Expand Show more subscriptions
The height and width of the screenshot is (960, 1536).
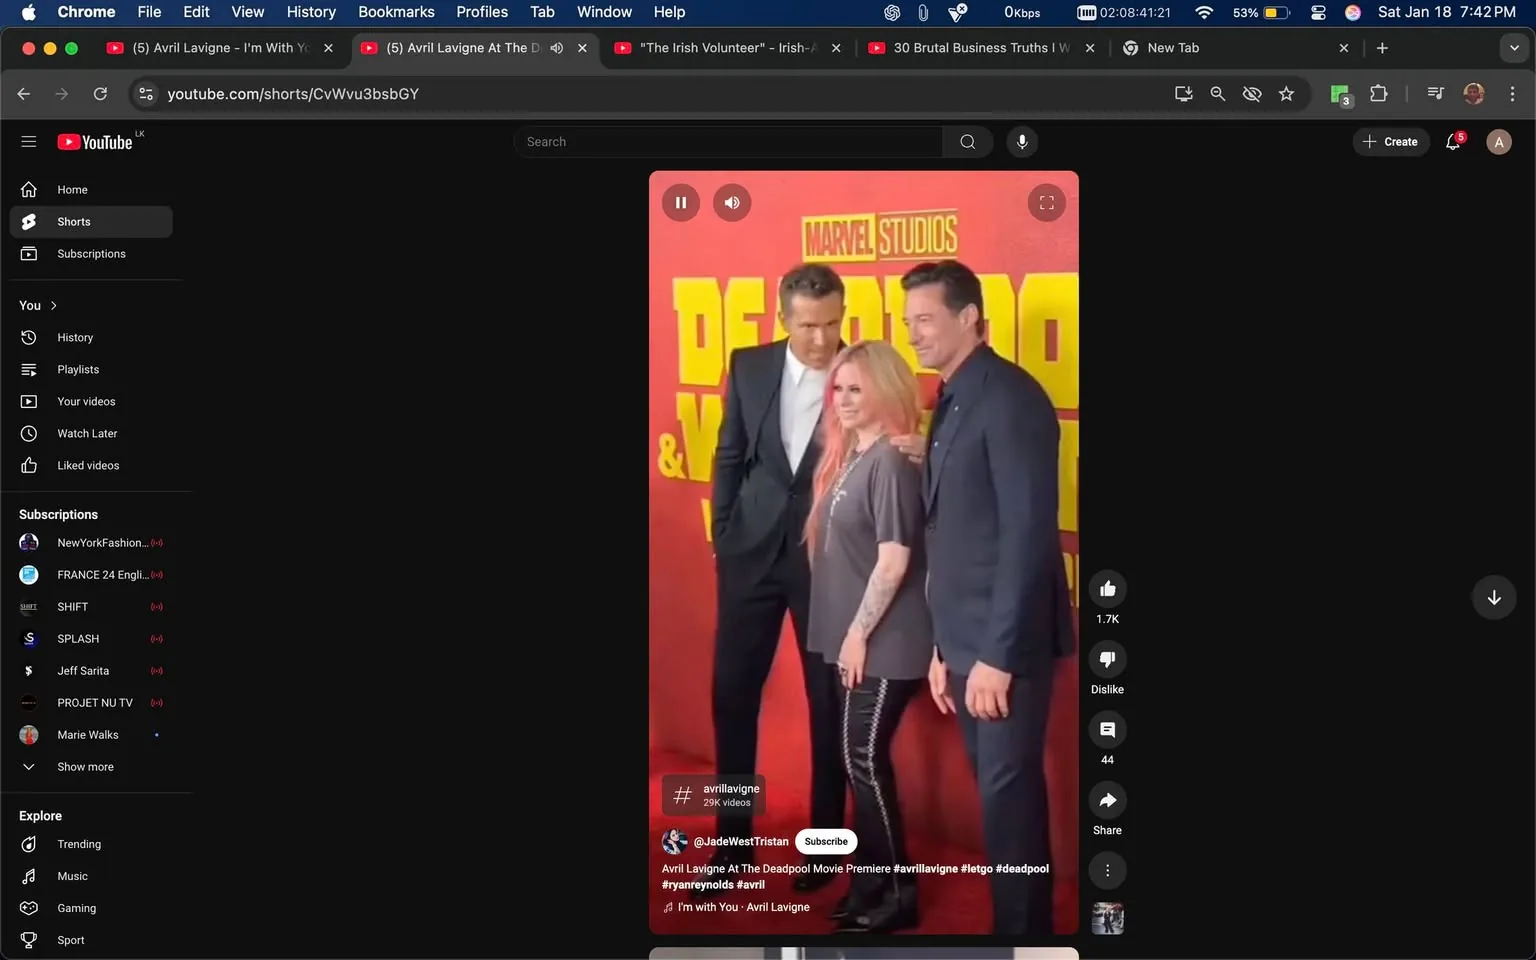(85, 767)
